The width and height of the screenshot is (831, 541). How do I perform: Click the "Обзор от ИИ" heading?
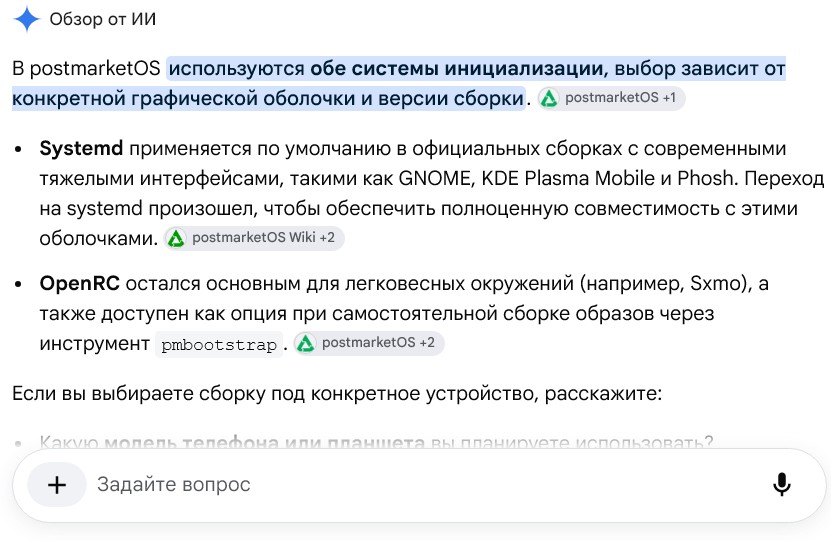(x=103, y=20)
